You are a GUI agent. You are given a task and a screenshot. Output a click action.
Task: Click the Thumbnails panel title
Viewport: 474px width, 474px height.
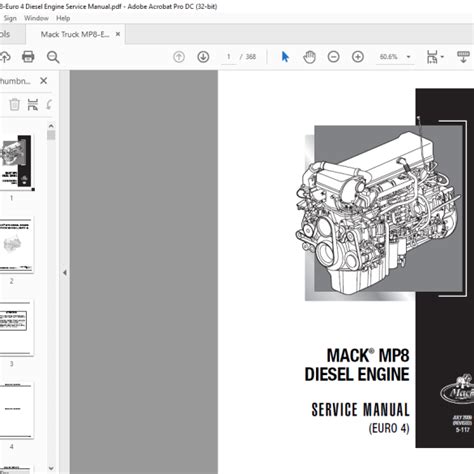[15, 81]
